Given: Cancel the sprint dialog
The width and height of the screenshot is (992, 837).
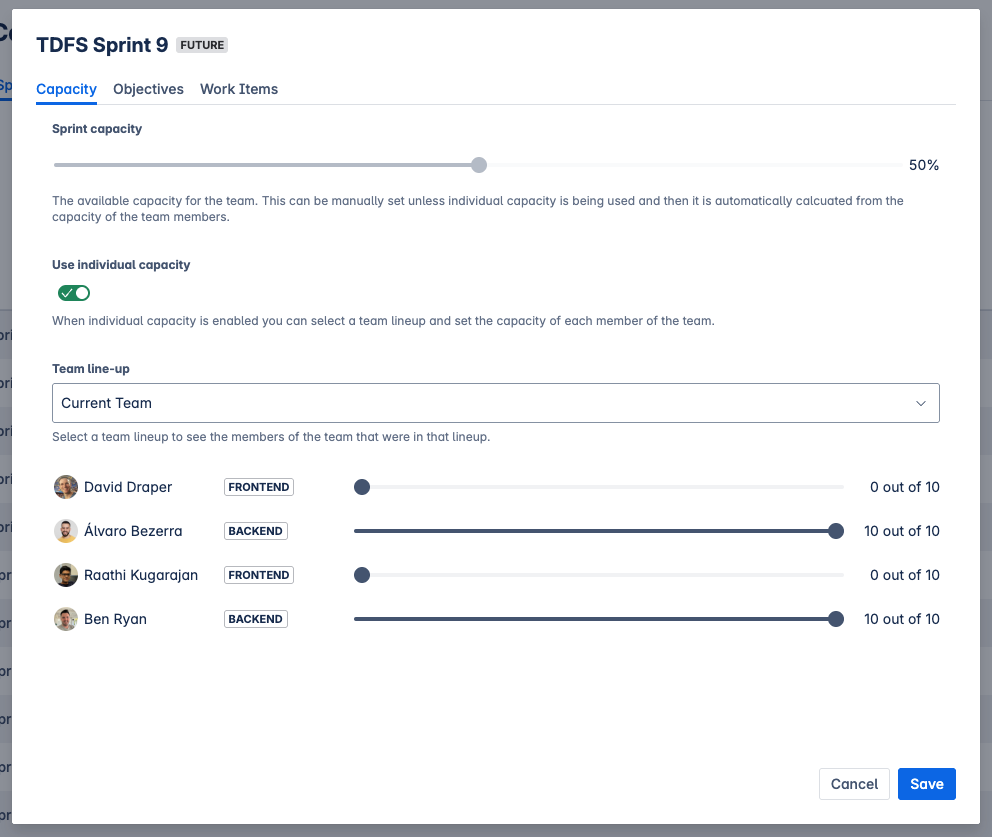Looking at the screenshot, I should pyautogui.click(x=854, y=784).
